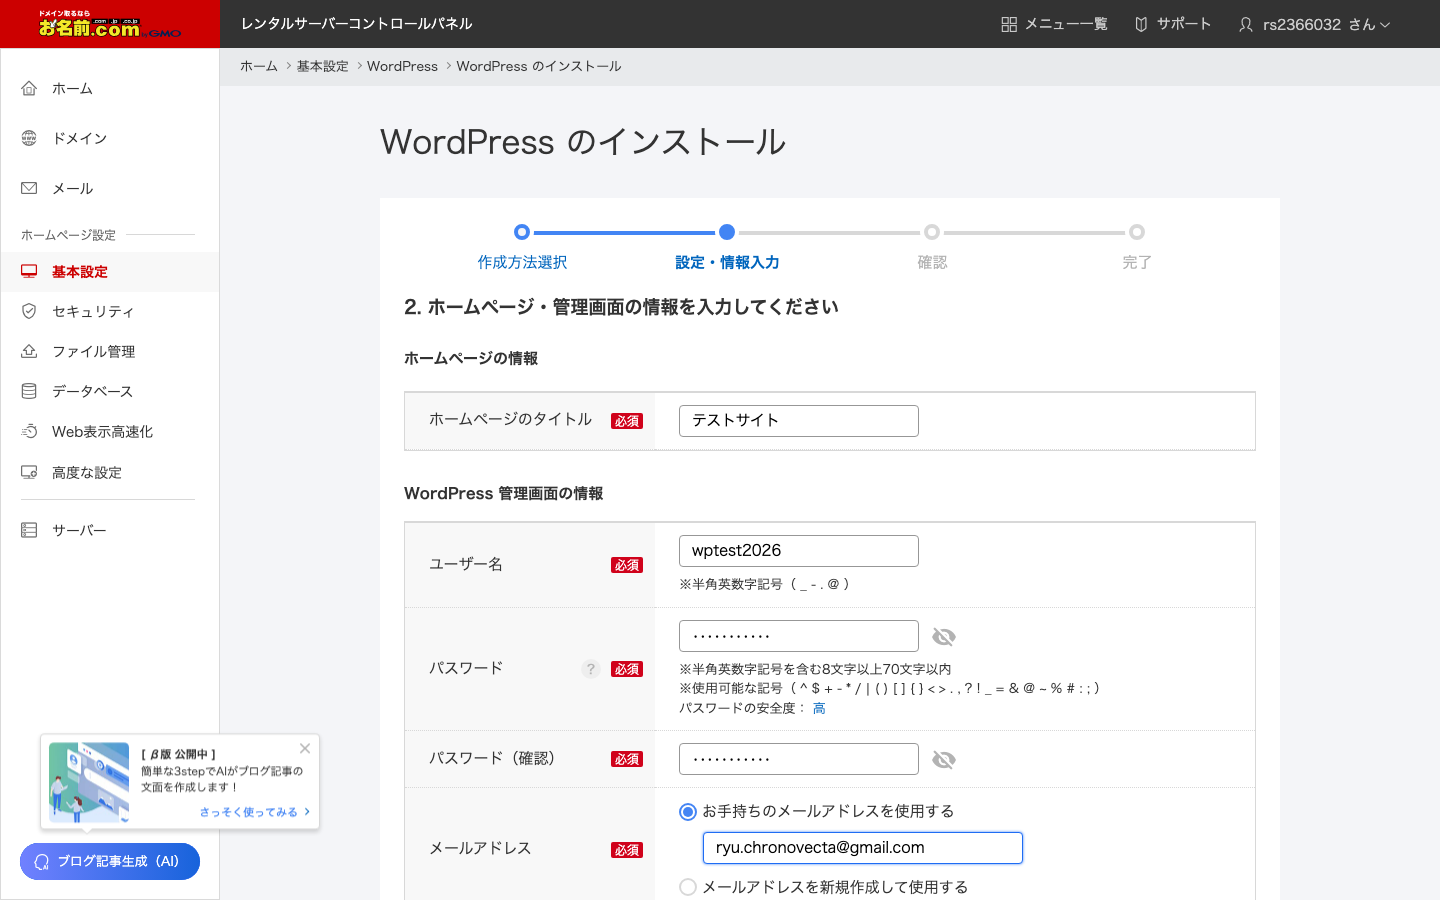Click ホーム breadcrumb link
The width and height of the screenshot is (1440, 900).
[259, 66]
